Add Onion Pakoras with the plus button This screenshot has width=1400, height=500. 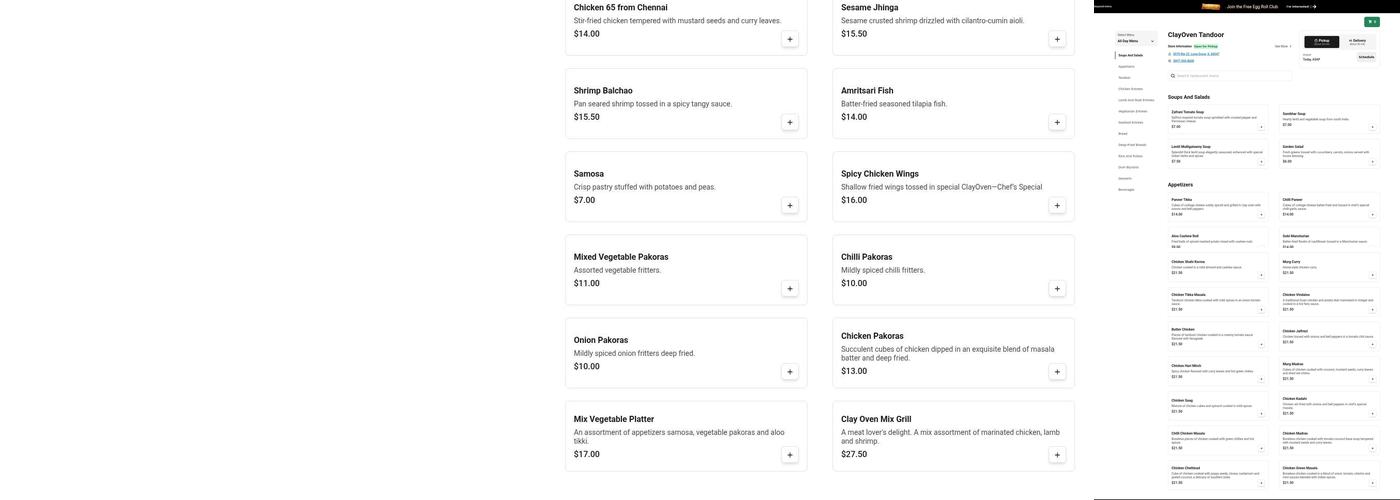[x=790, y=372]
